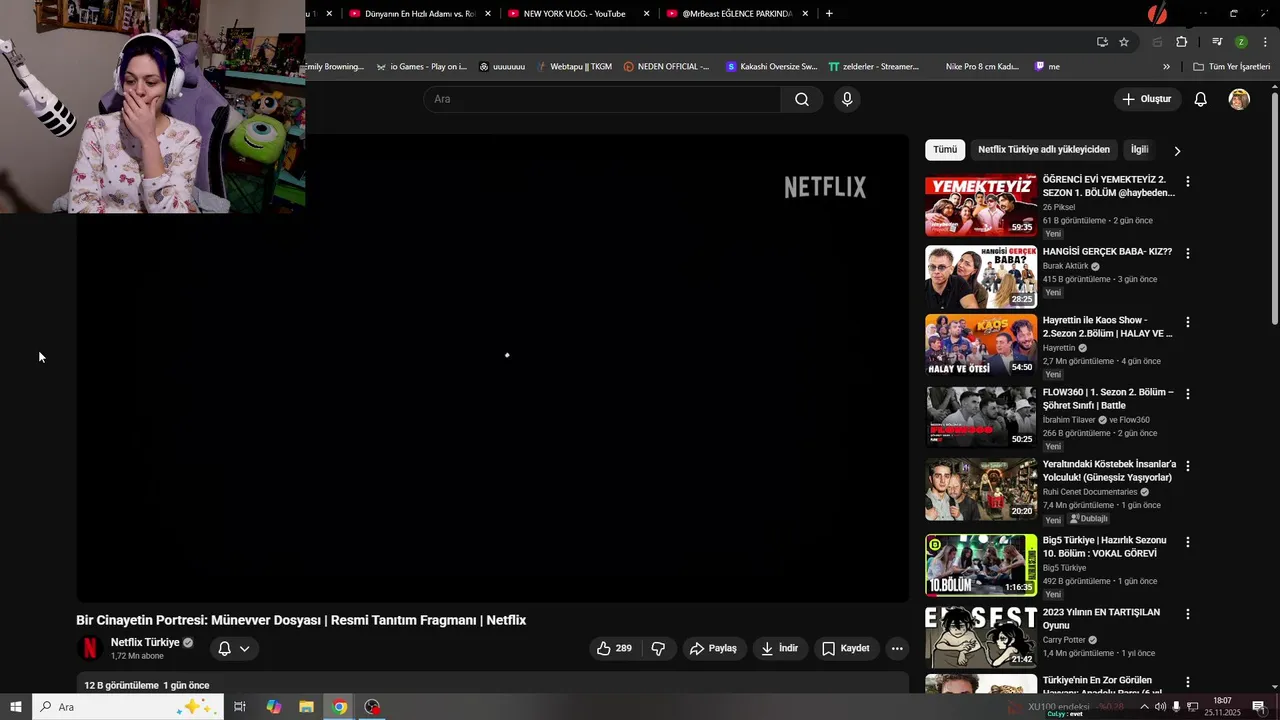The width and height of the screenshot is (1280, 720).
Task: Click the Paylaş share button
Action: coord(714,648)
